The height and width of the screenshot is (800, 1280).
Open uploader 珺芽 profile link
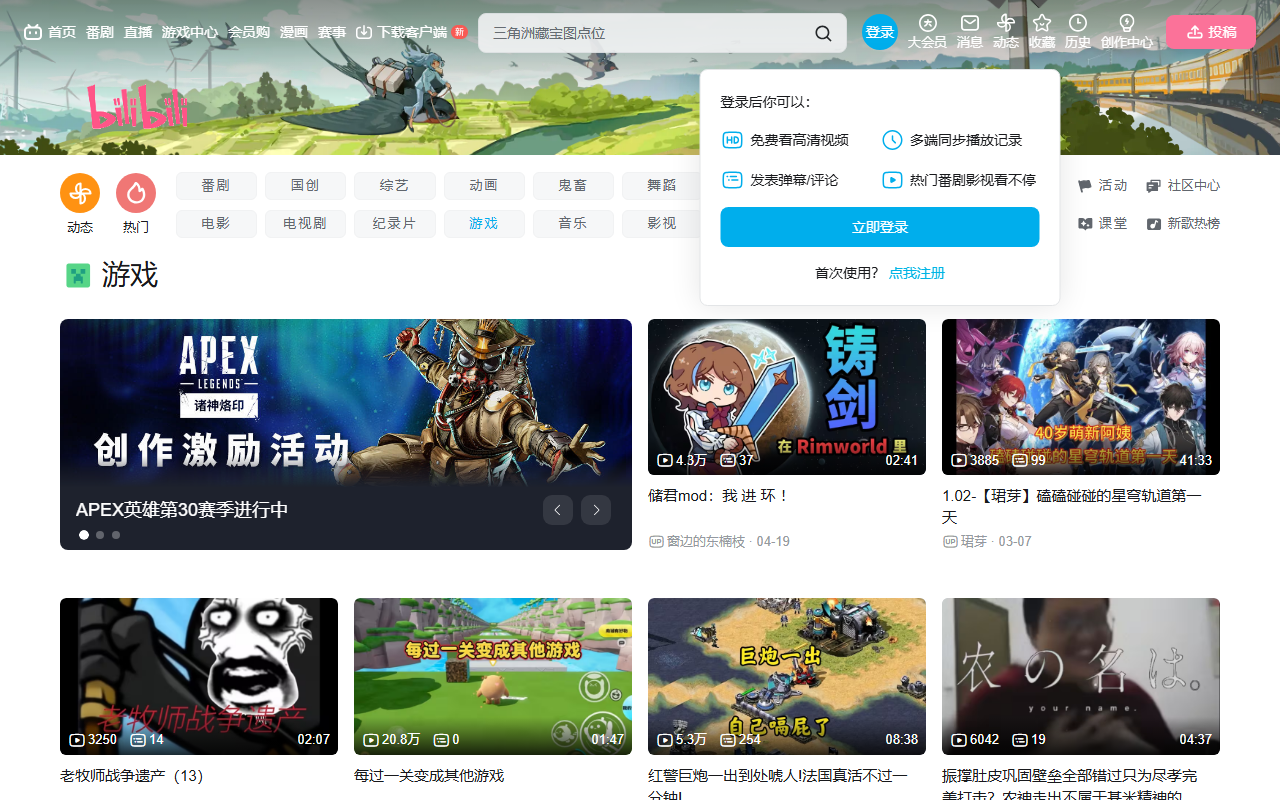974,541
